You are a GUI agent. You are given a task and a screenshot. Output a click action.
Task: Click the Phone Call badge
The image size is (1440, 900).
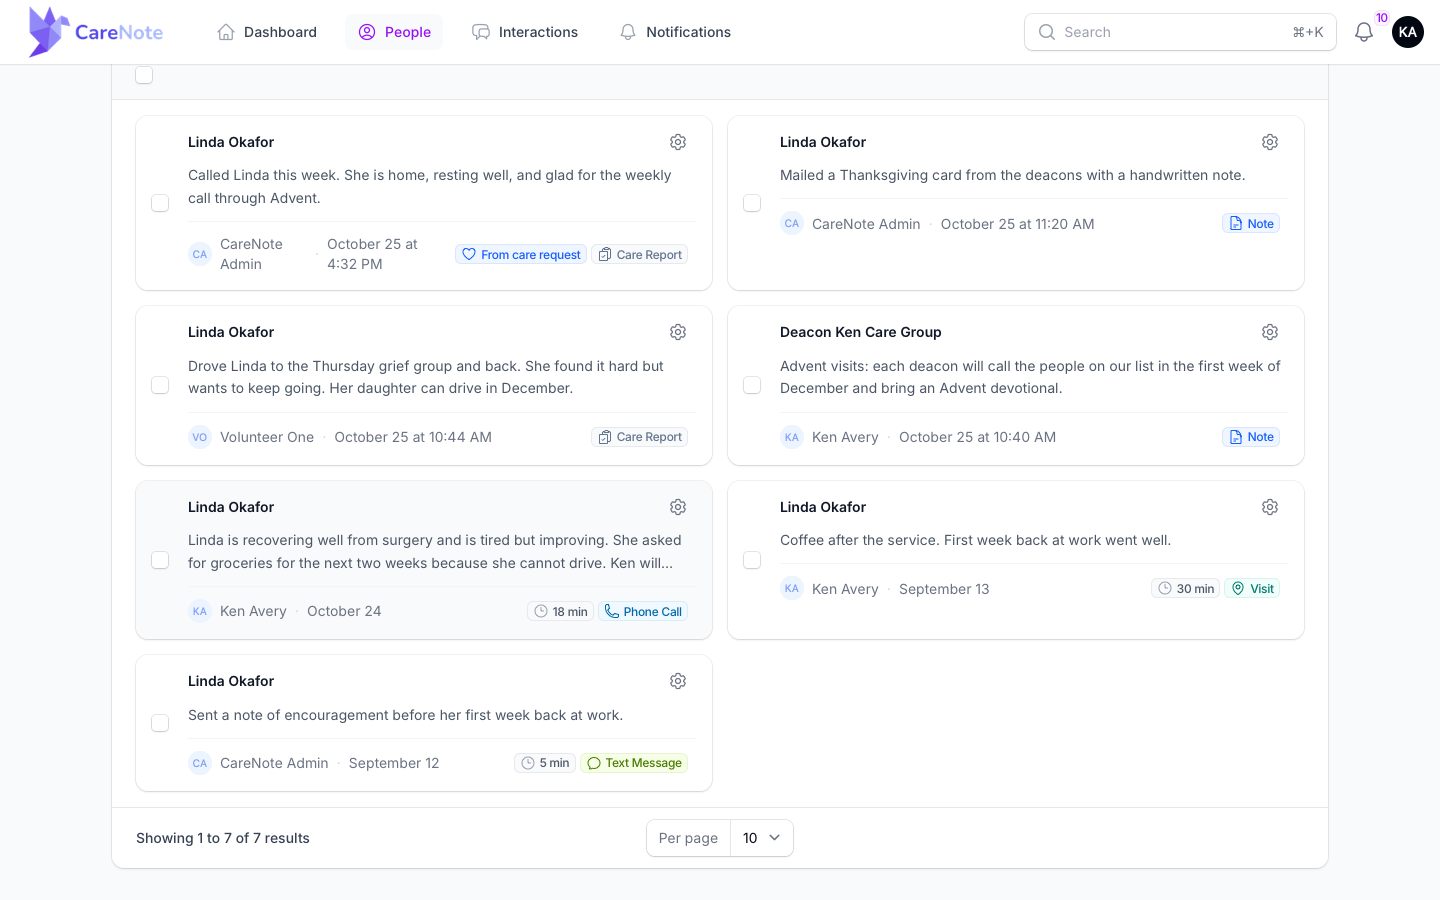tap(643, 611)
